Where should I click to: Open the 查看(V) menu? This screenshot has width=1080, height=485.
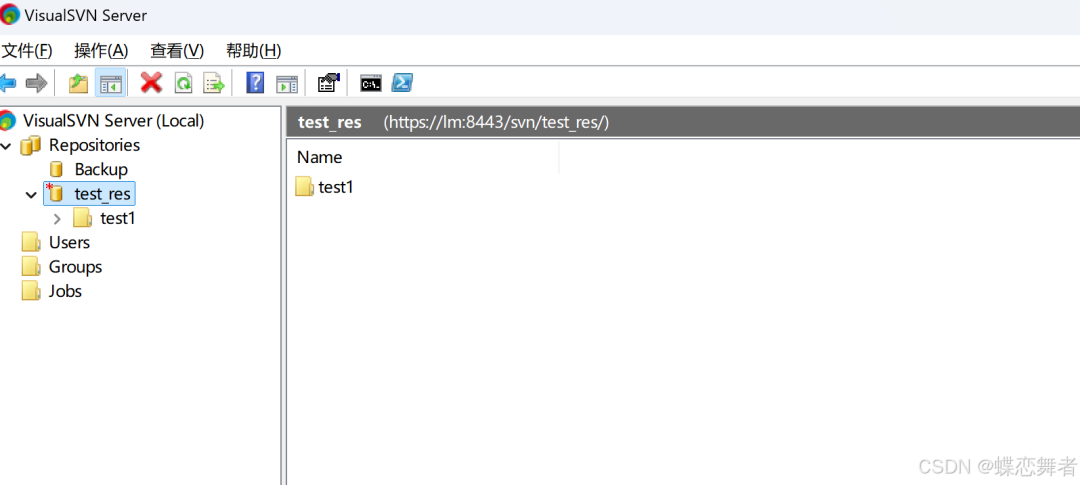point(178,51)
